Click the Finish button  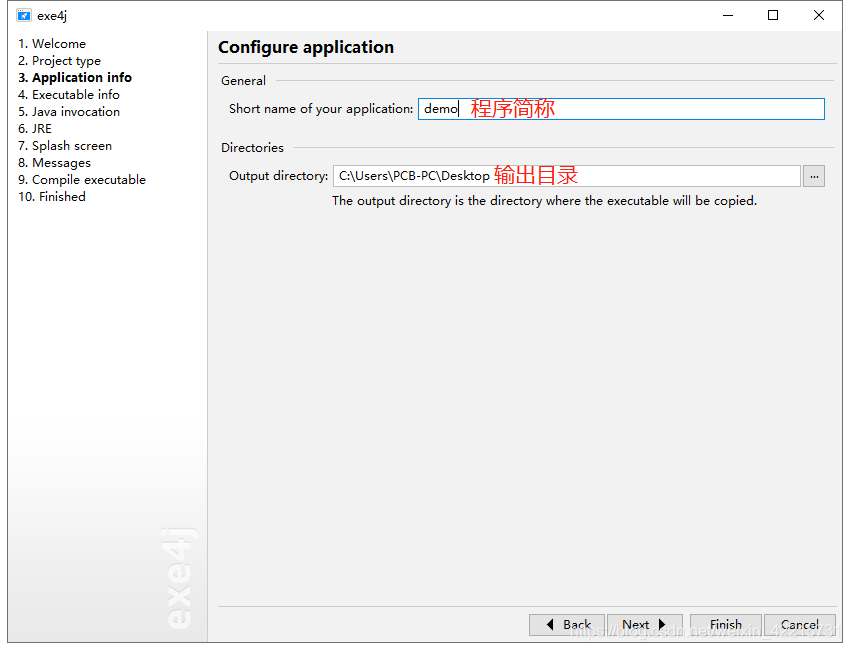[726, 624]
